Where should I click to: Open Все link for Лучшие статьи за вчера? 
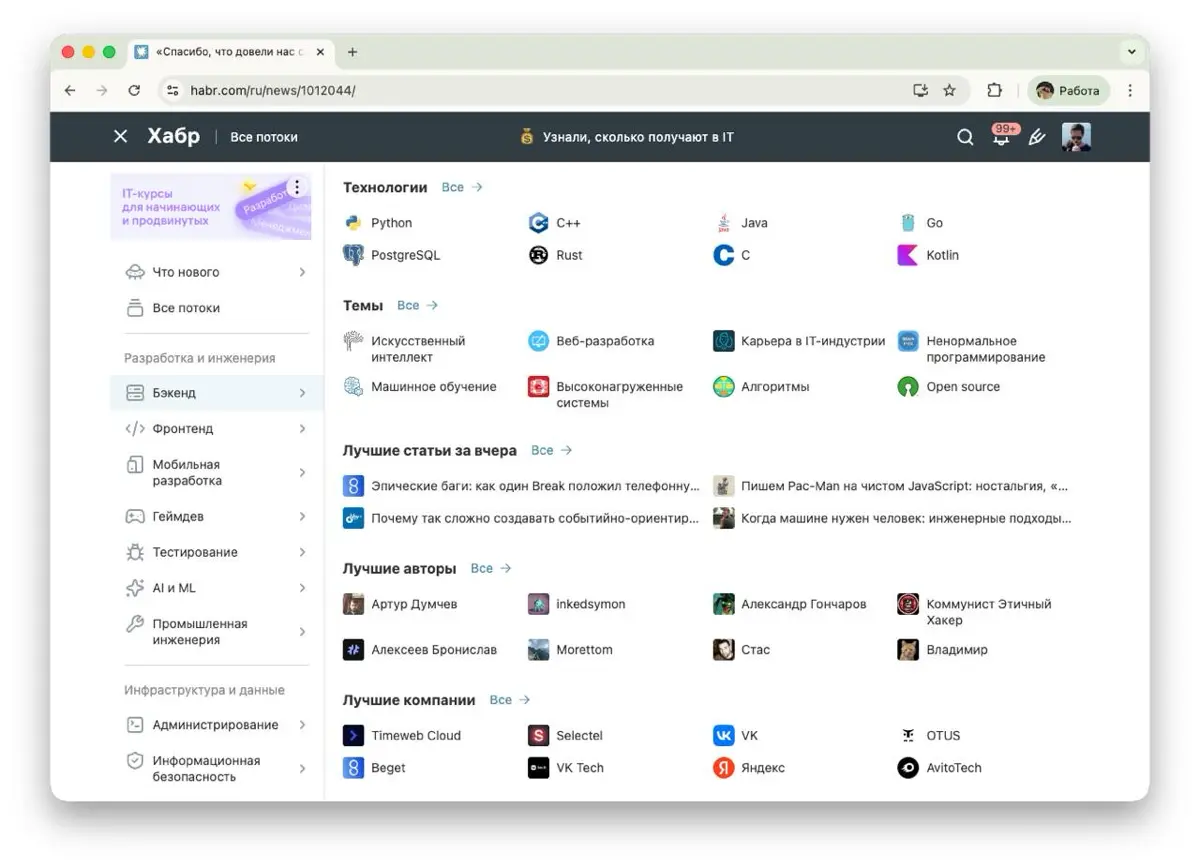[x=551, y=450]
